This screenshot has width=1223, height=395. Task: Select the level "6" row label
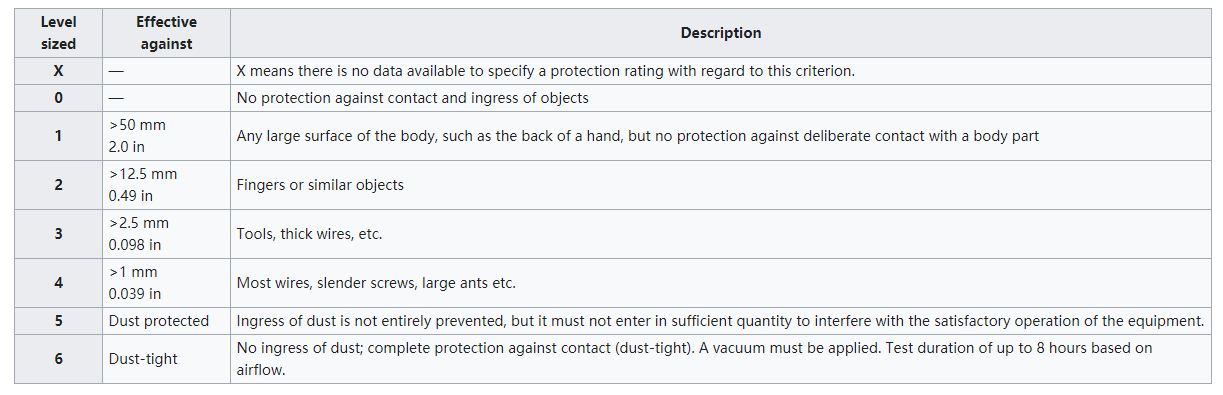(58, 358)
